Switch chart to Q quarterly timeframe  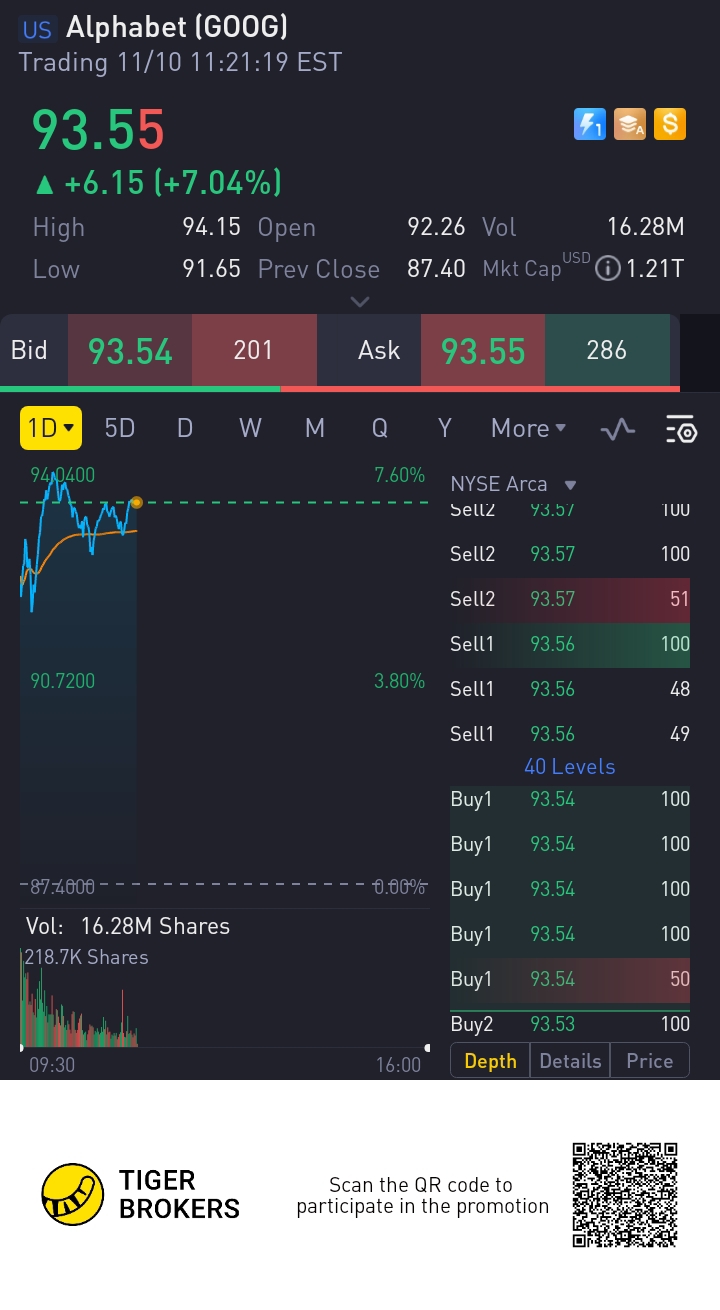pyautogui.click(x=380, y=428)
